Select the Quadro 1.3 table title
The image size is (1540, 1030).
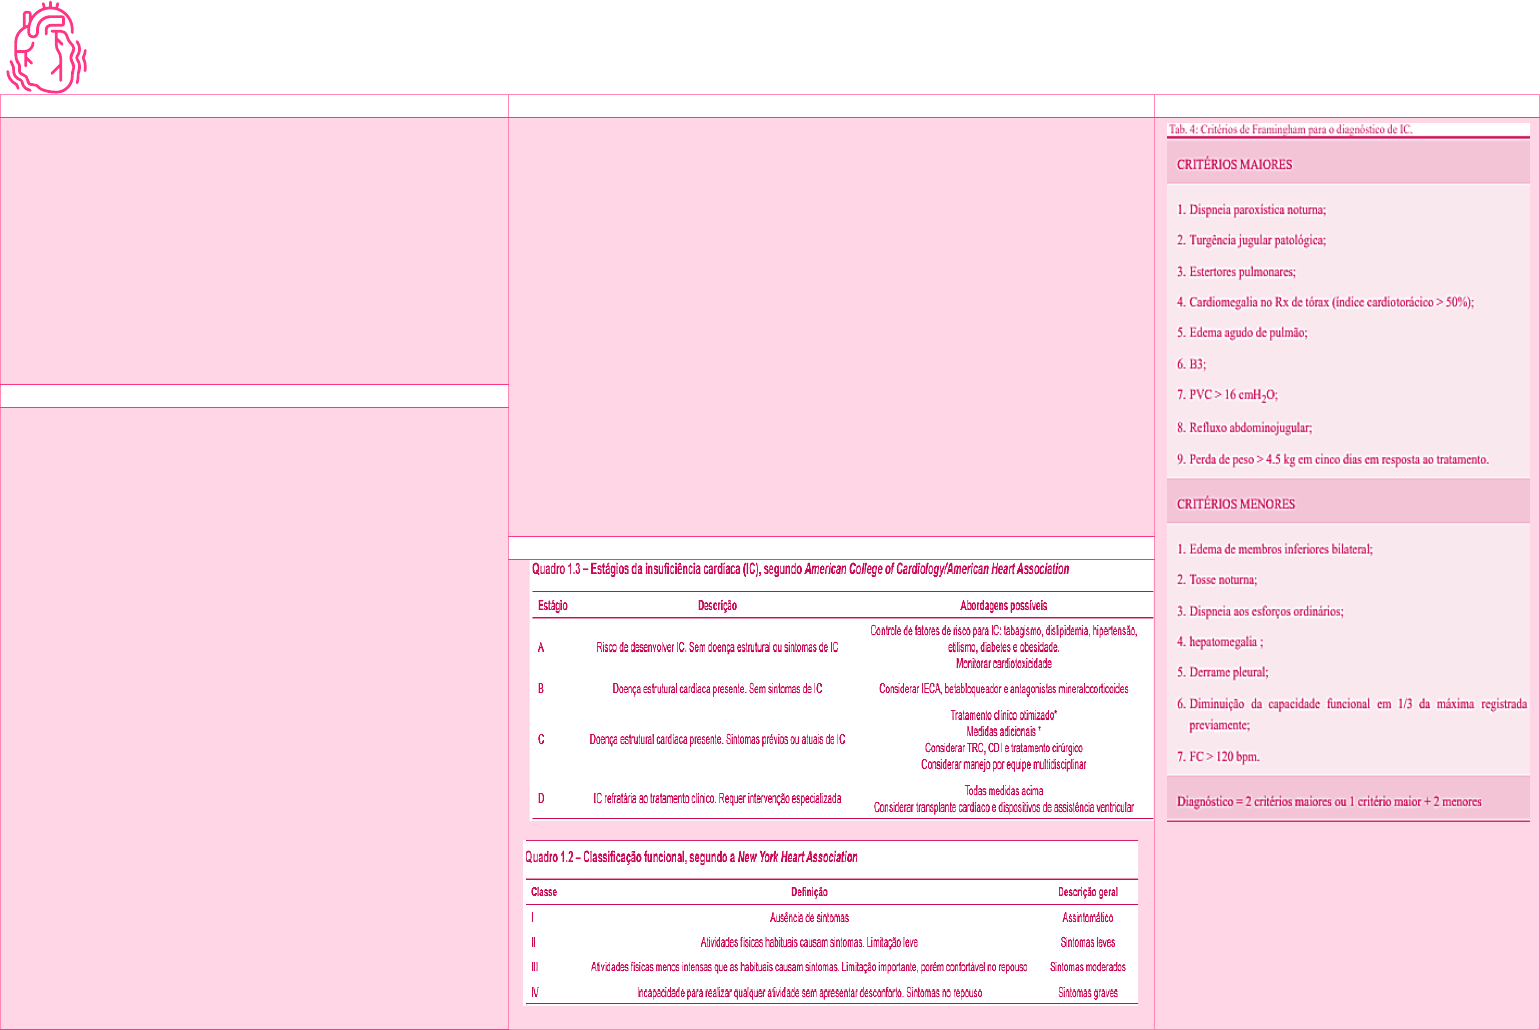click(800, 570)
